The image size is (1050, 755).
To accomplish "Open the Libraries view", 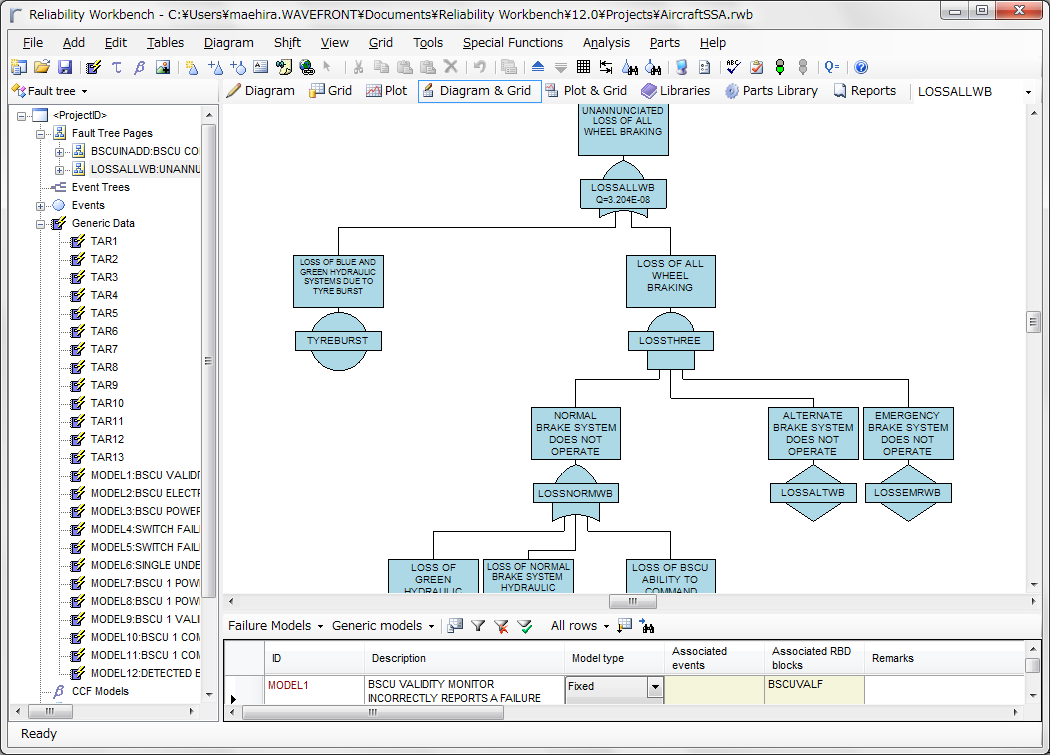I will [675, 91].
